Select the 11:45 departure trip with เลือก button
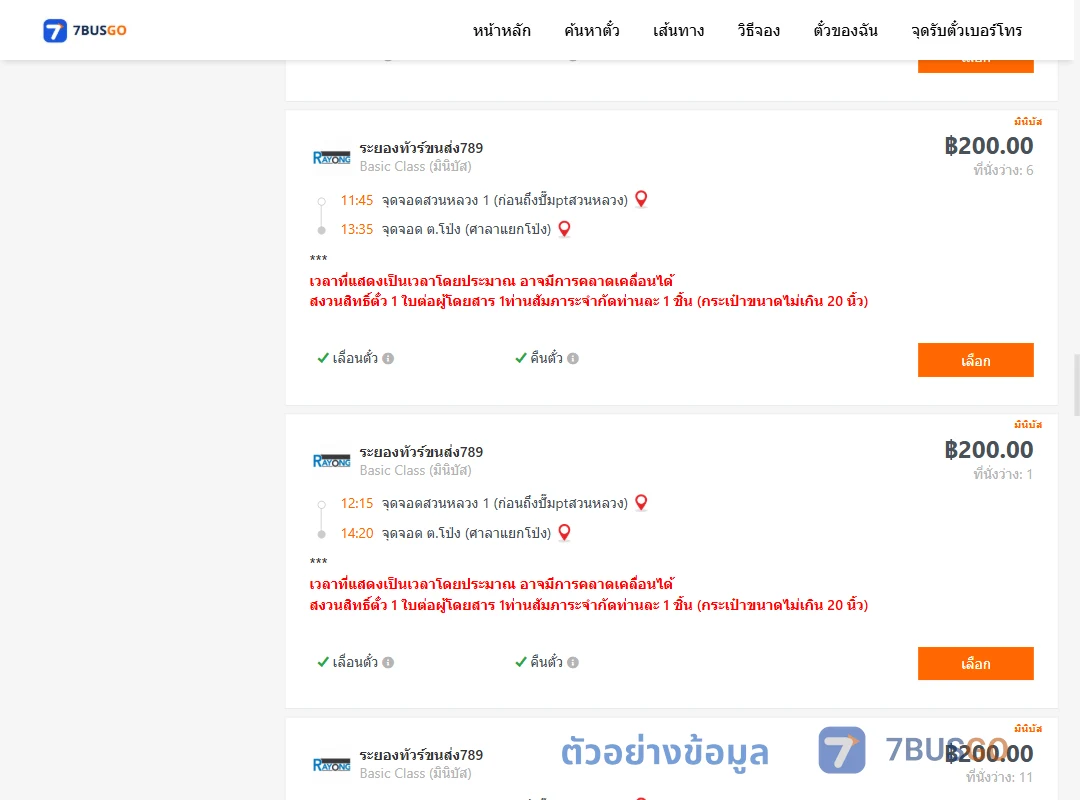The width and height of the screenshot is (1080, 800). click(975, 360)
